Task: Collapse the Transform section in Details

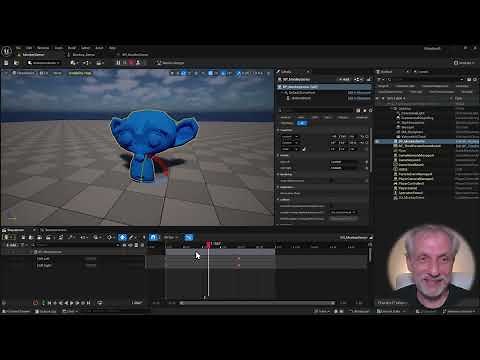Action: point(278,130)
